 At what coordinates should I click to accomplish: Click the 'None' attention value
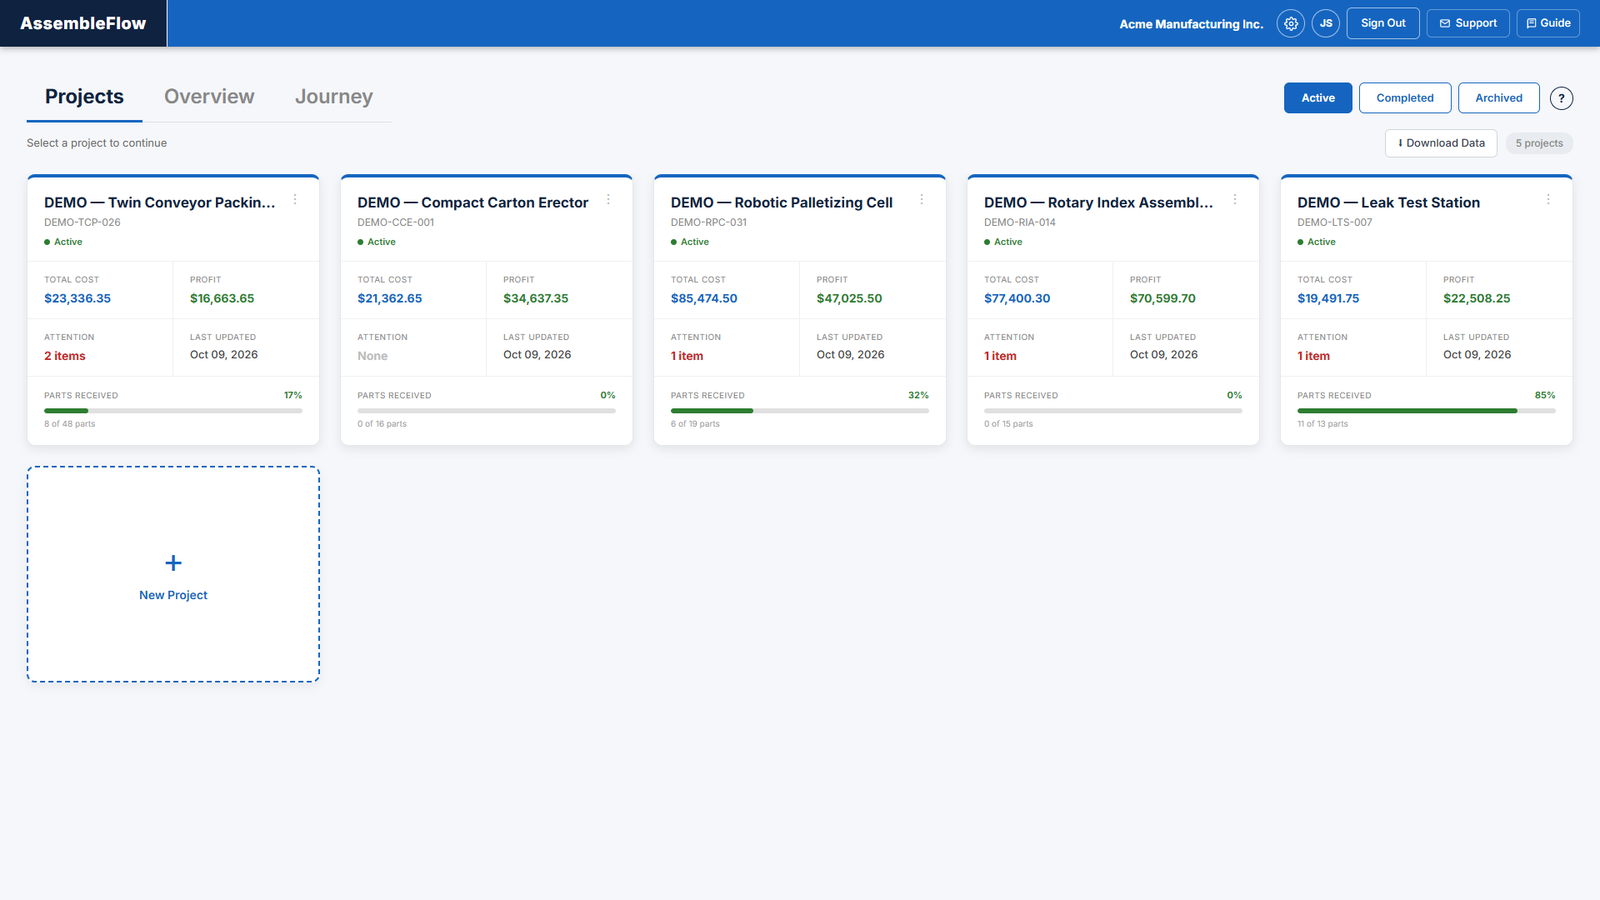coord(372,356)
